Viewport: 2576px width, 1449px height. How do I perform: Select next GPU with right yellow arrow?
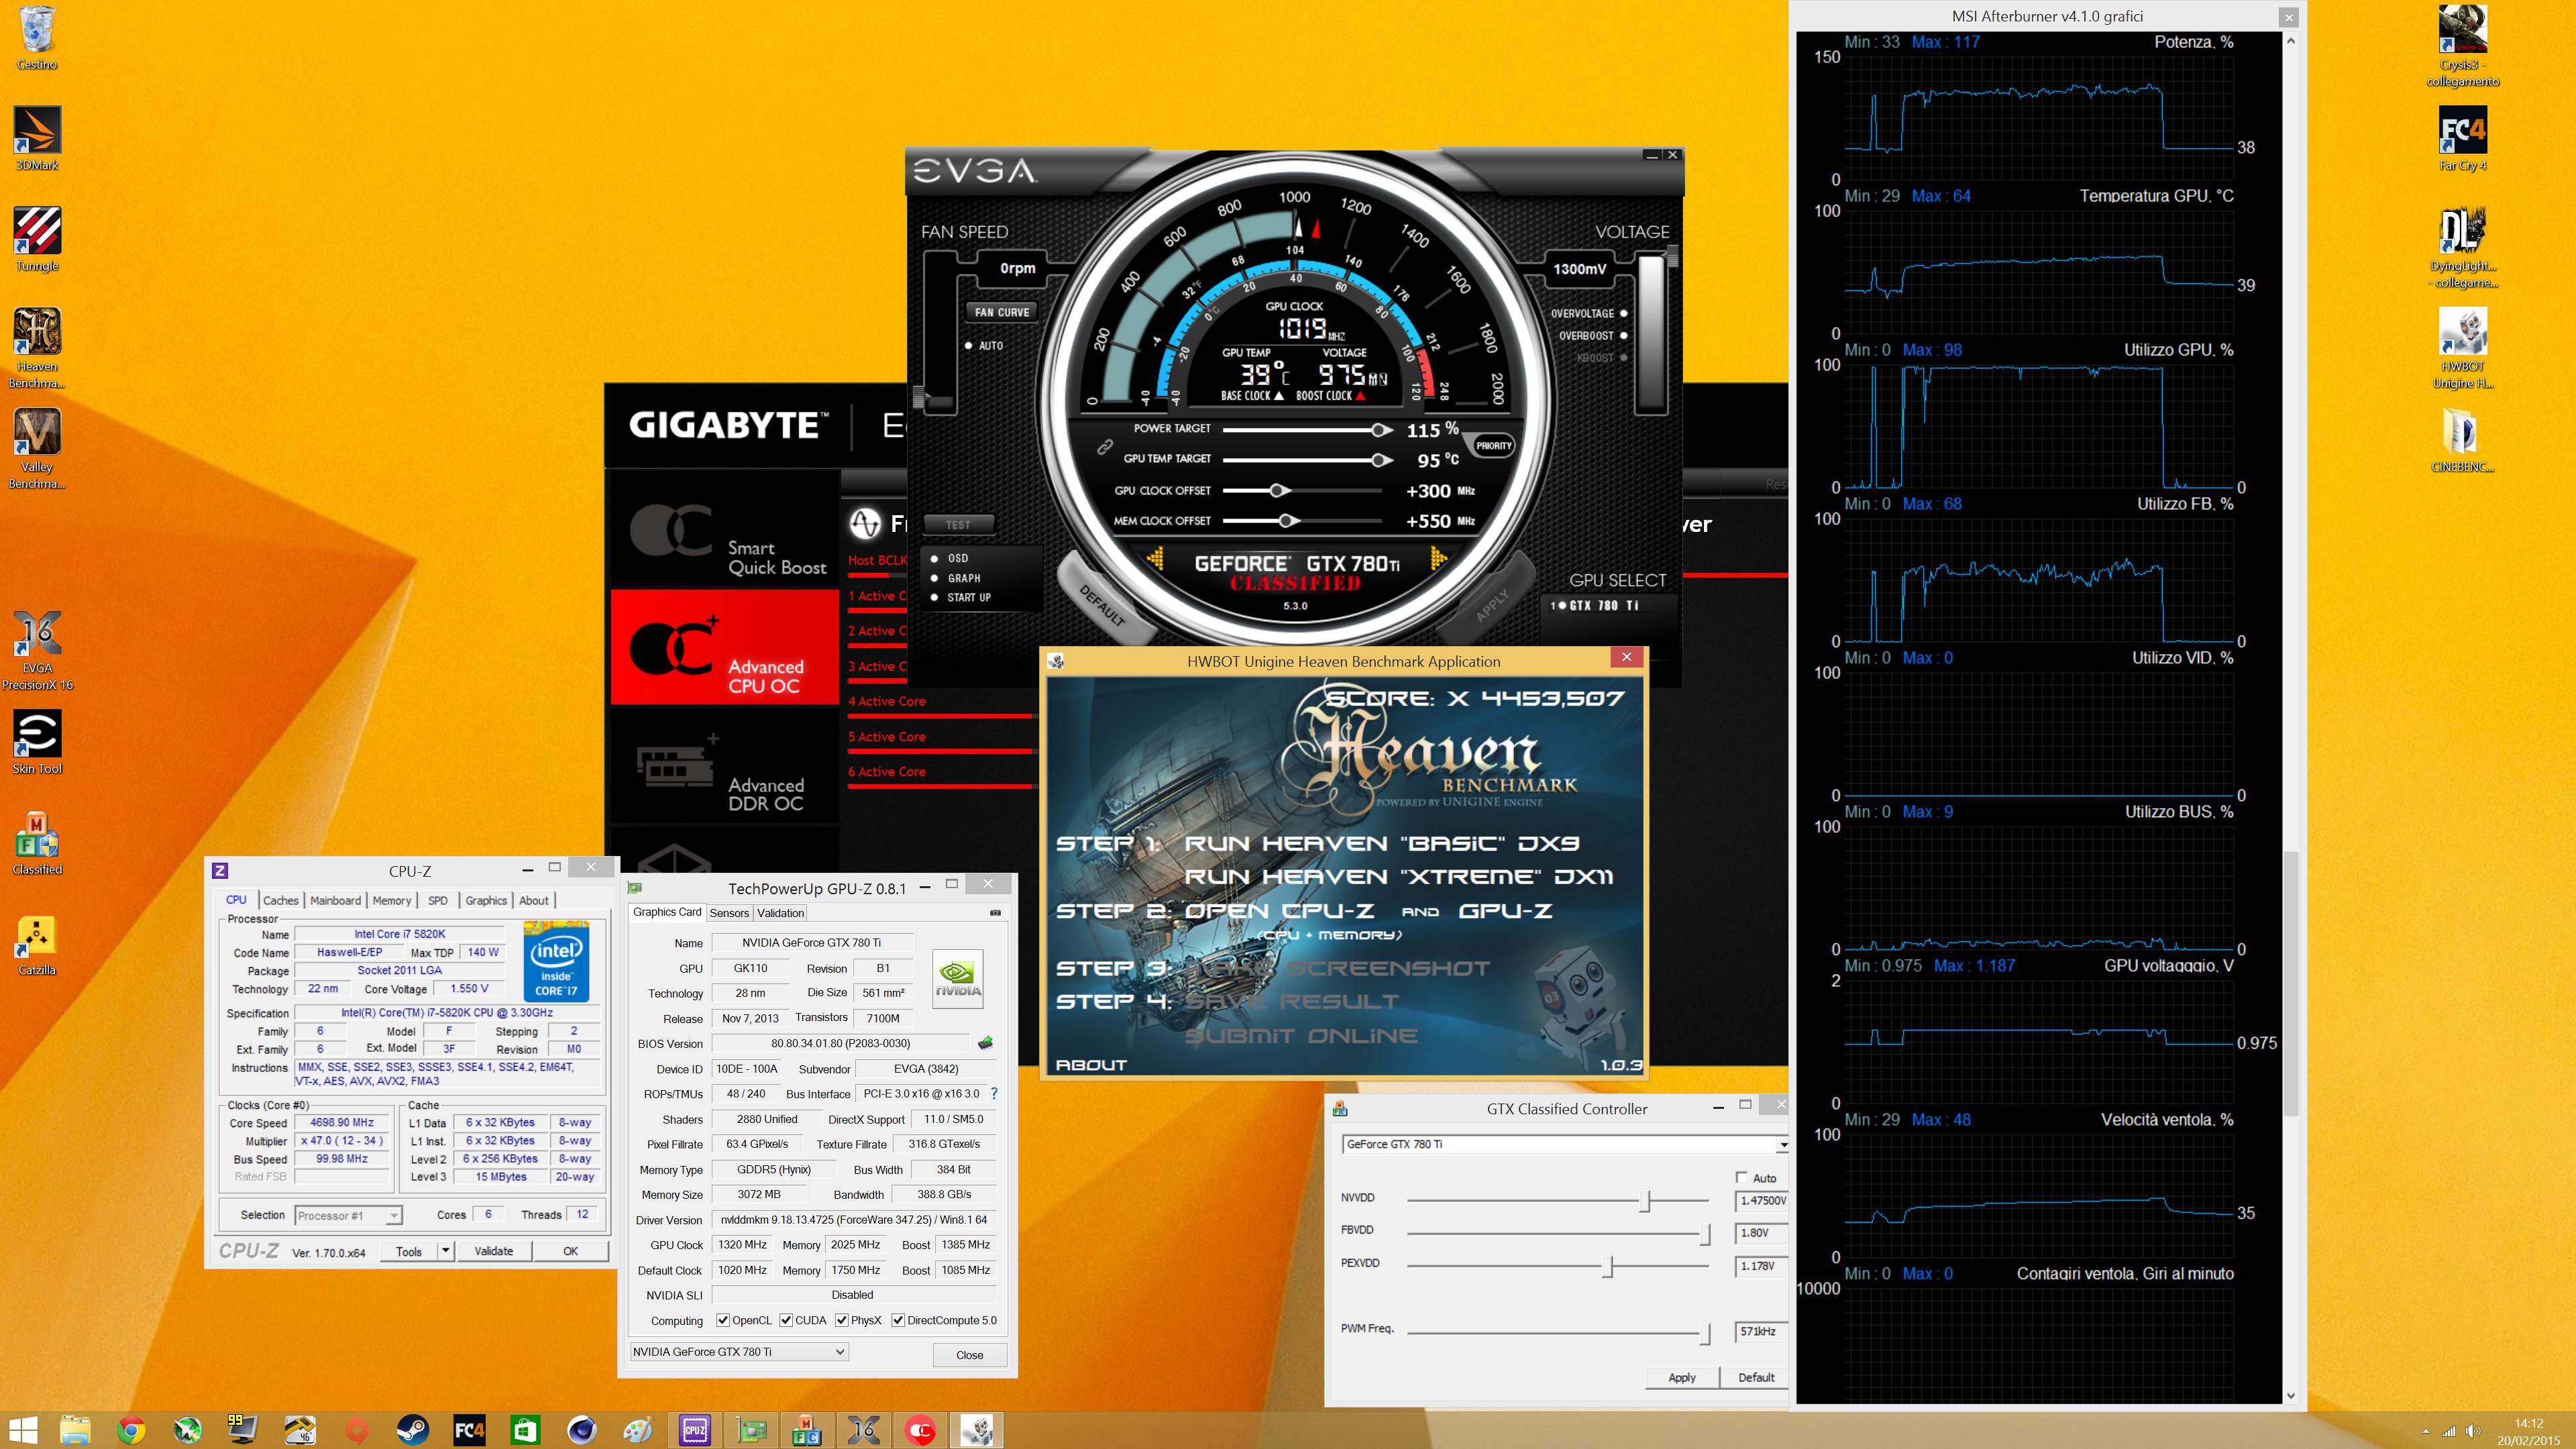tap(1438, 558)
